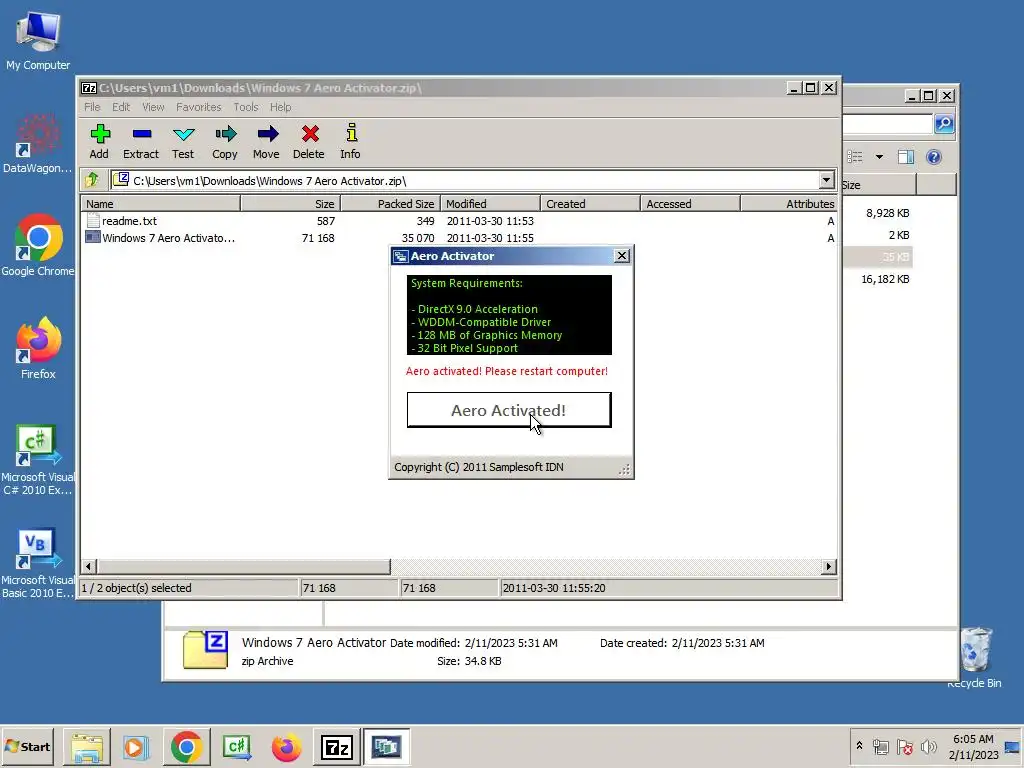Switch to Chrome in the taskbar
Screen dimensions: 1024x768
(x=187, y=746)
